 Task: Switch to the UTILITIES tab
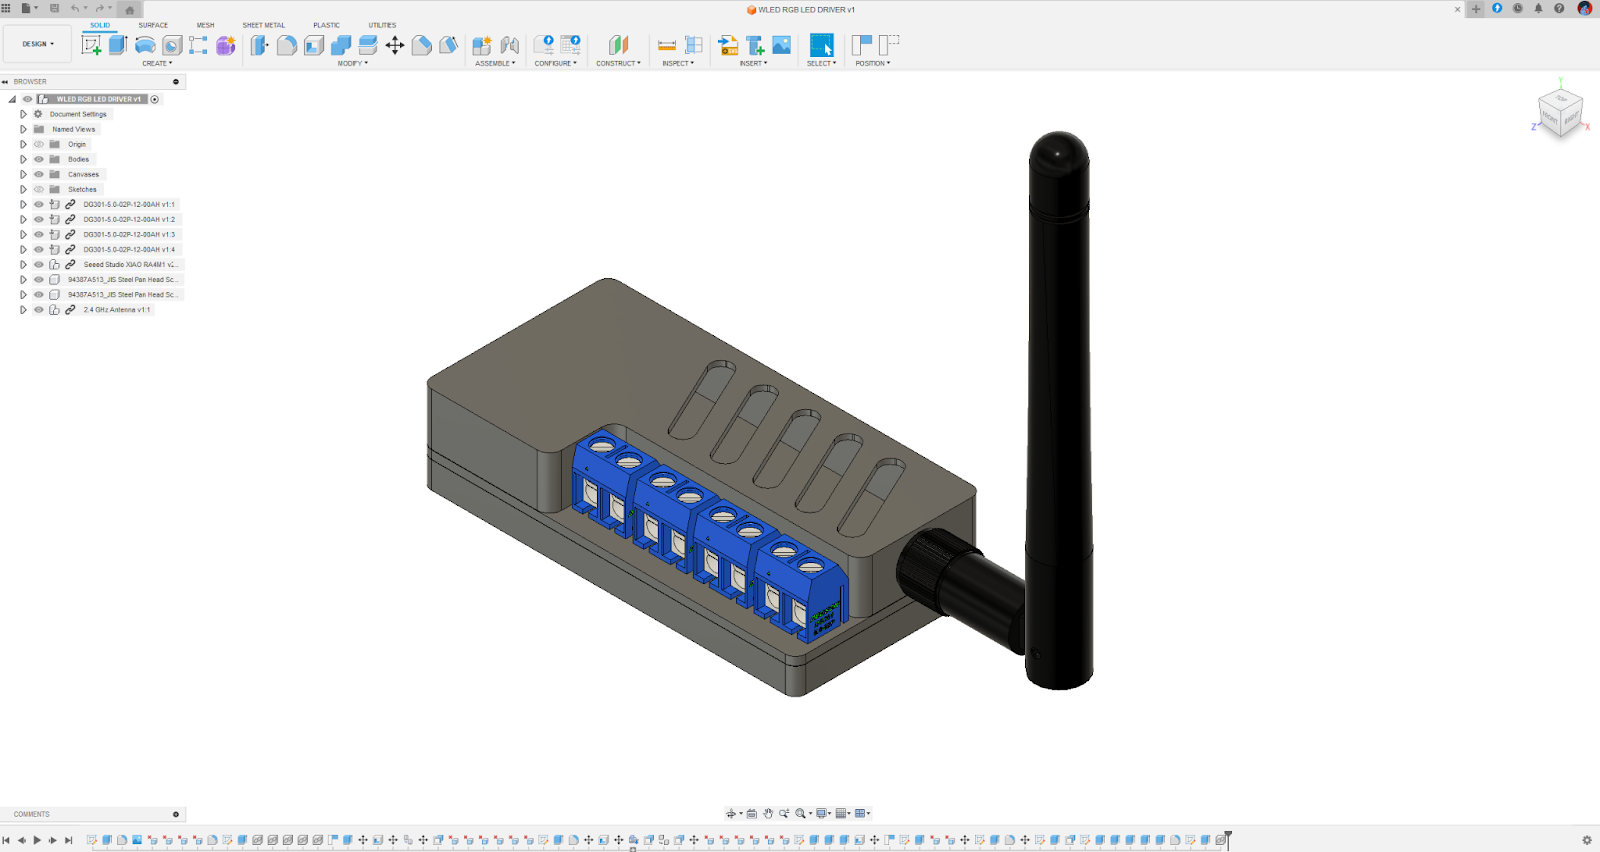coord(382,25)
